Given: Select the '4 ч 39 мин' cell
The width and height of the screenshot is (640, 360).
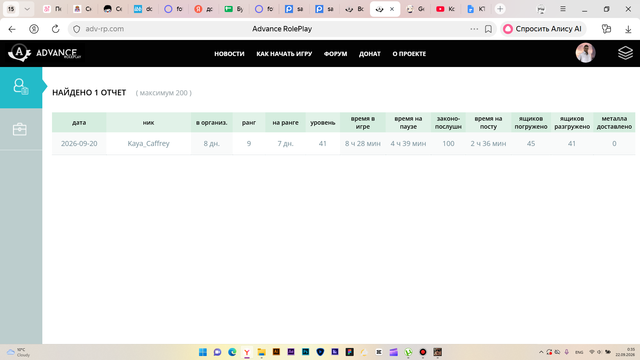Looking at the screenshot, I should (408, 143).
